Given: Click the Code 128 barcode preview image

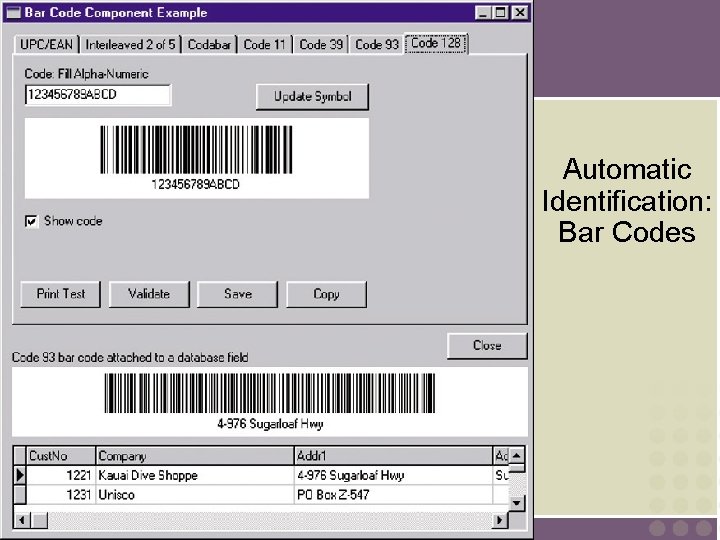Looking at the screenshot, I should pos(197,158).
